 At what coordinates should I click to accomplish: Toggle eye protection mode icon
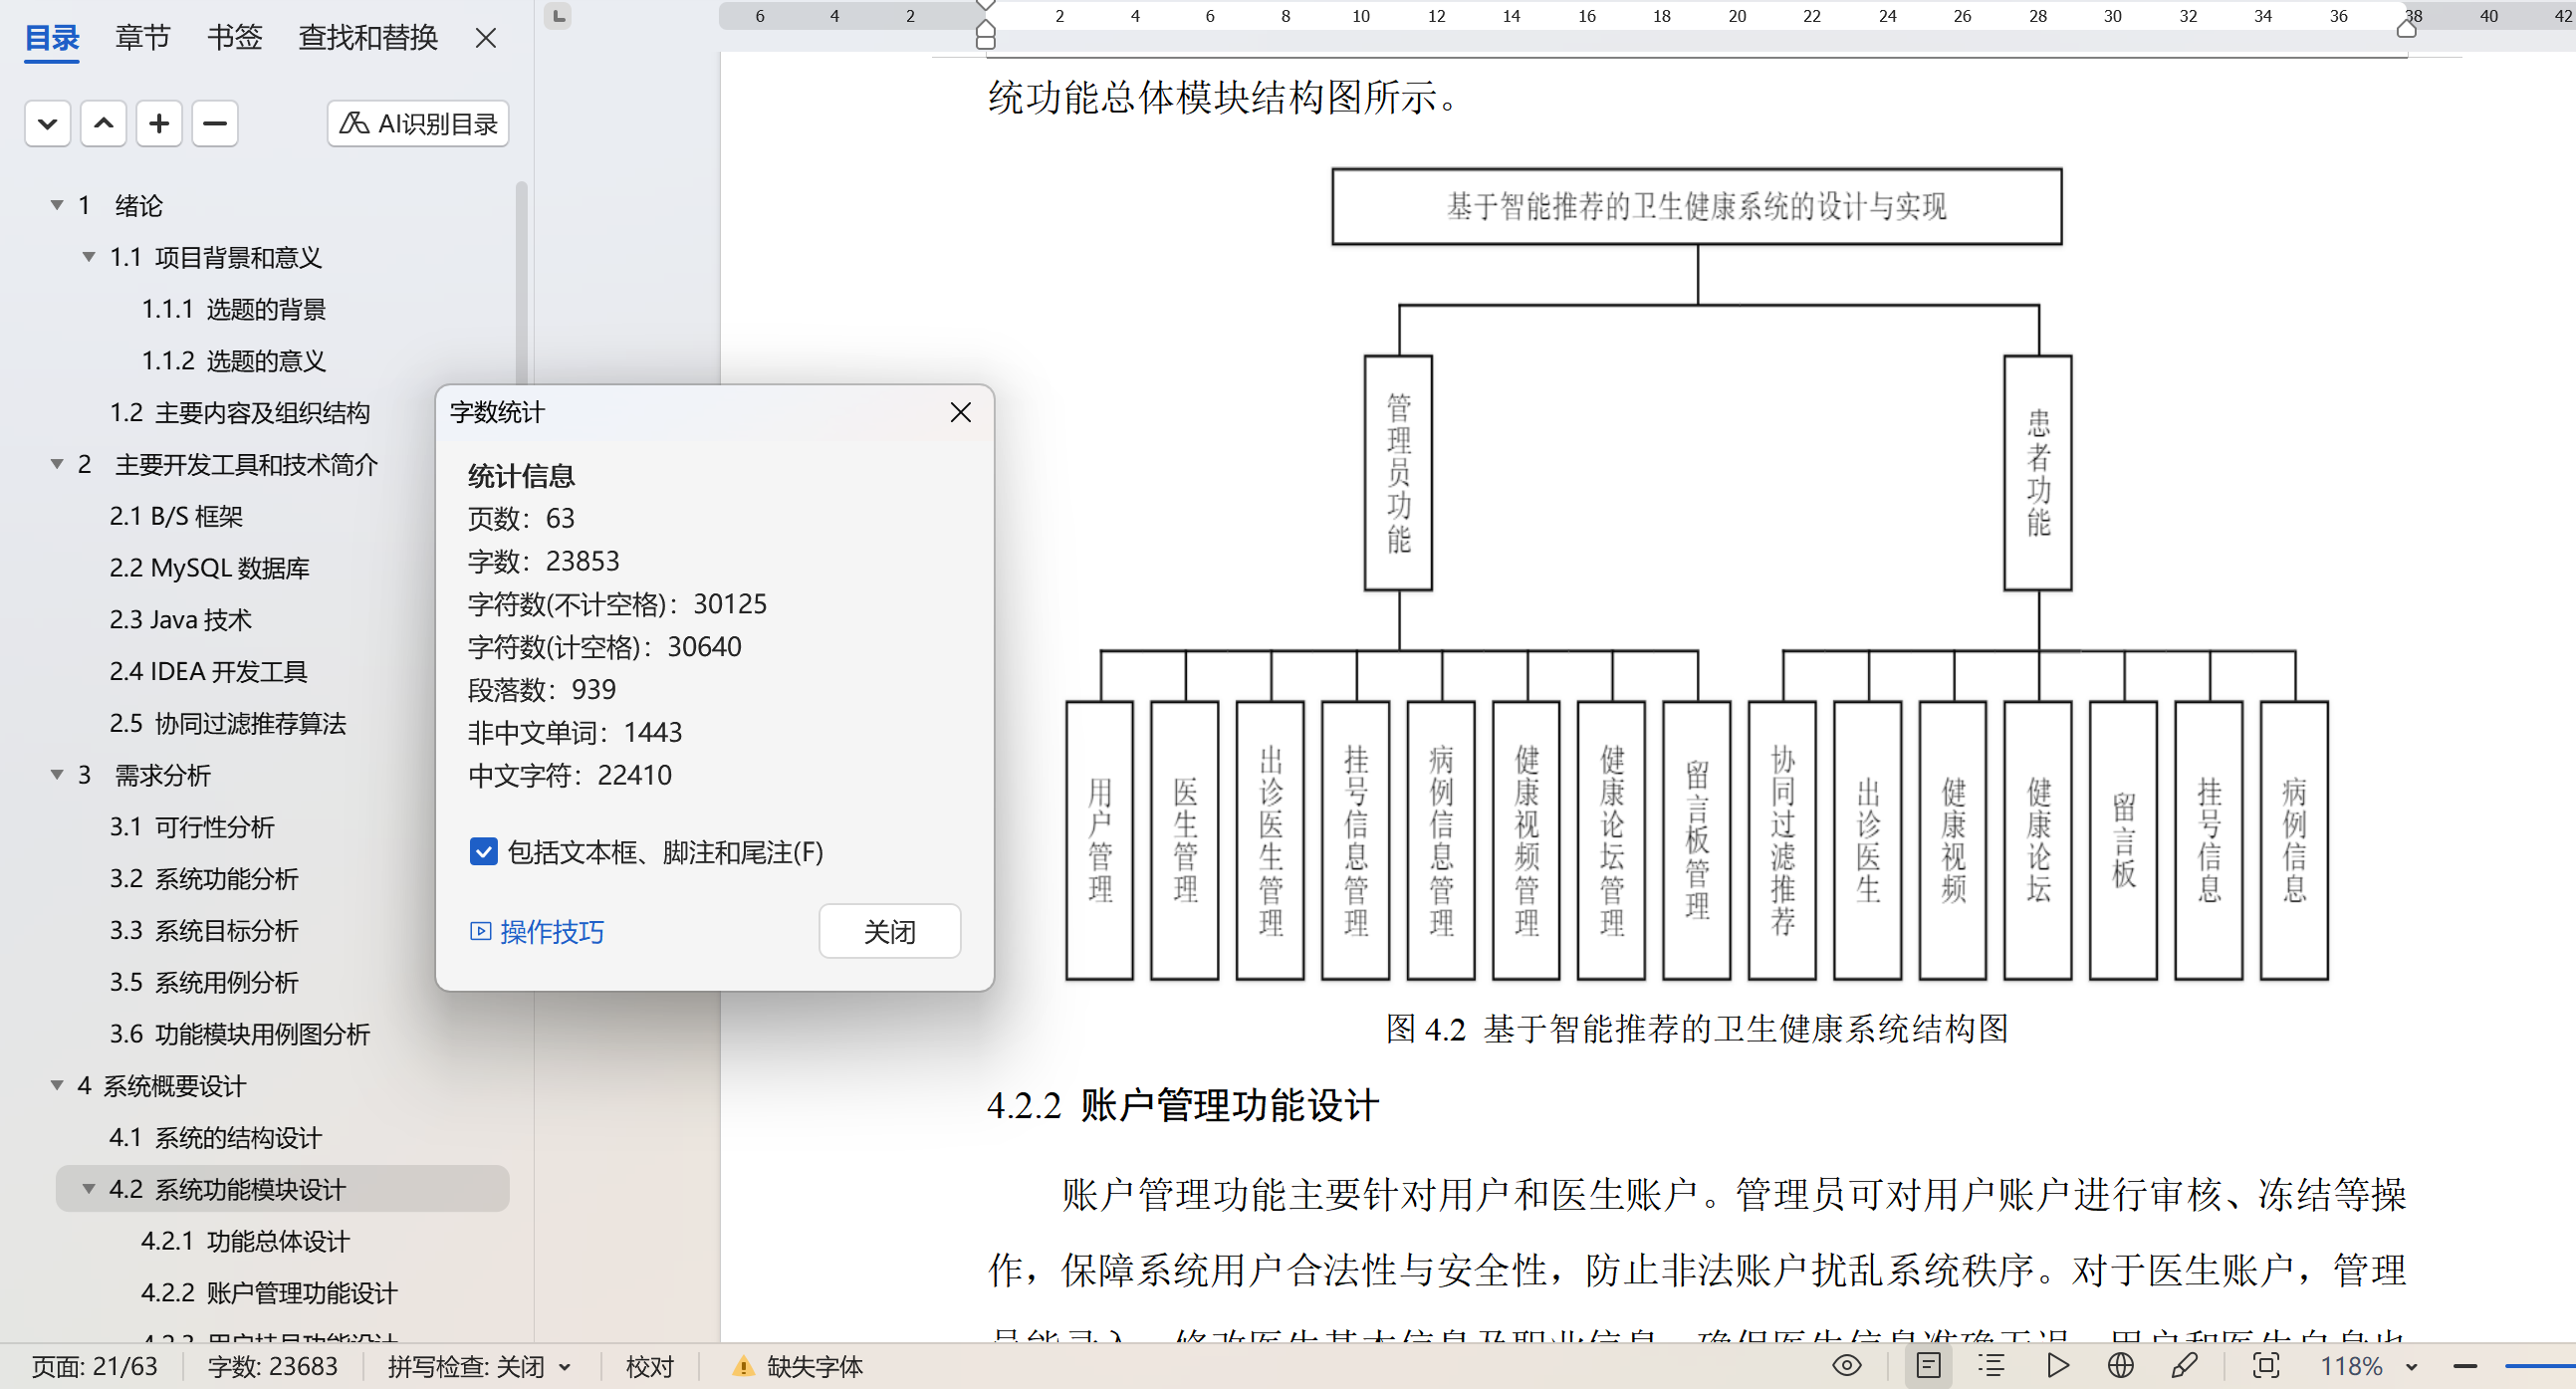click(x=1846, y=1365)
